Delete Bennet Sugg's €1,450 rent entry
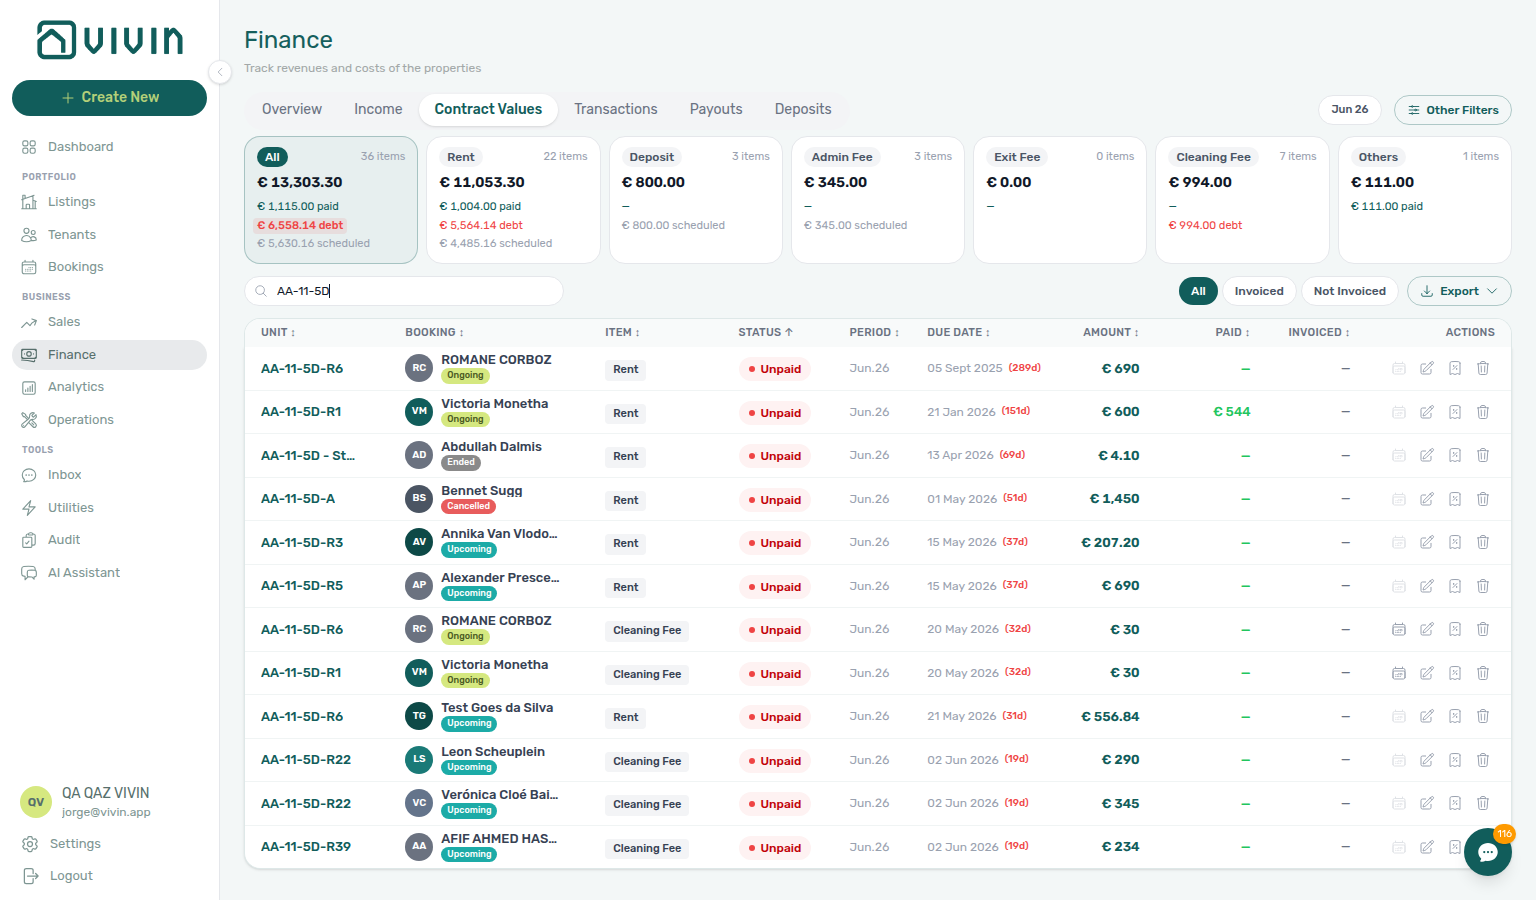 1483,499
